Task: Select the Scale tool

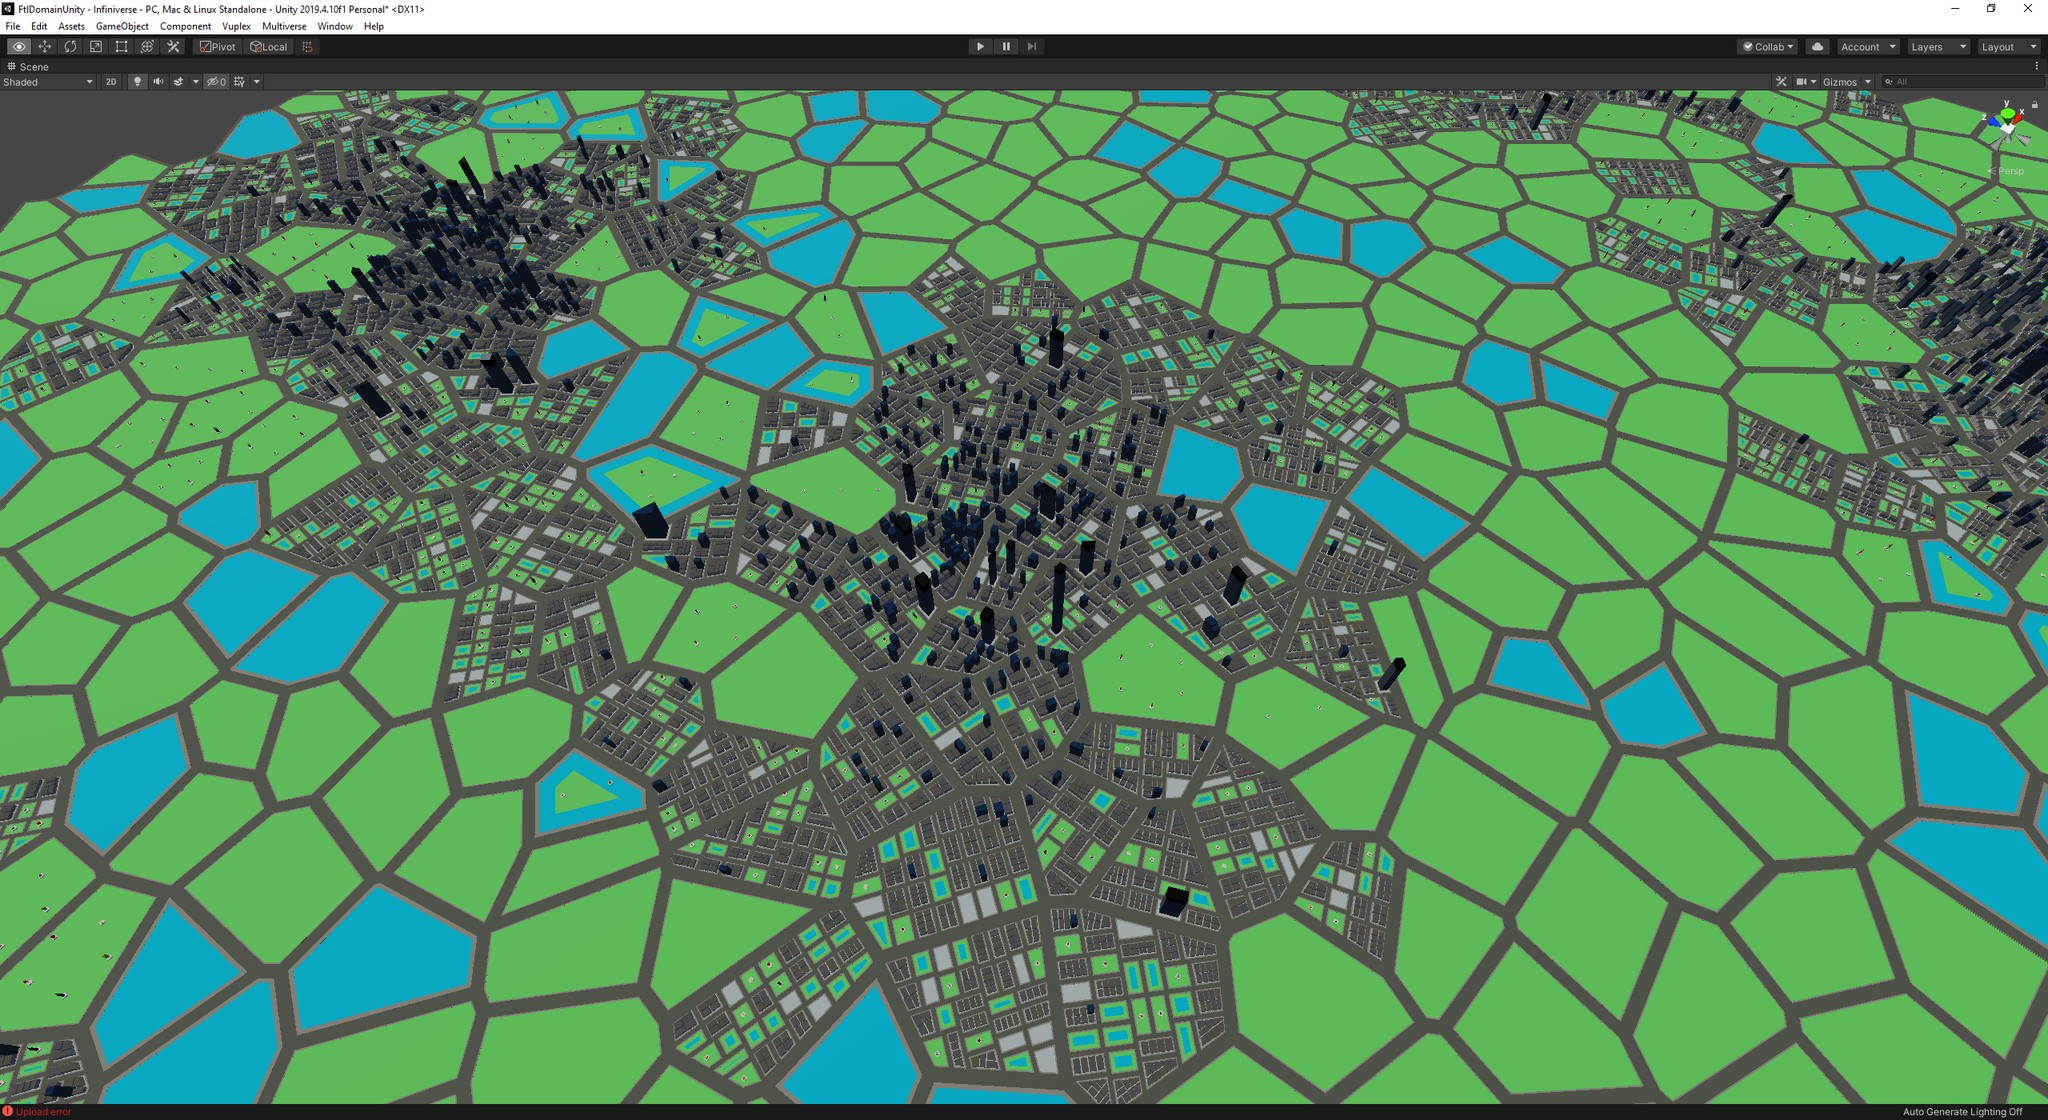Action: coord(96,47)
